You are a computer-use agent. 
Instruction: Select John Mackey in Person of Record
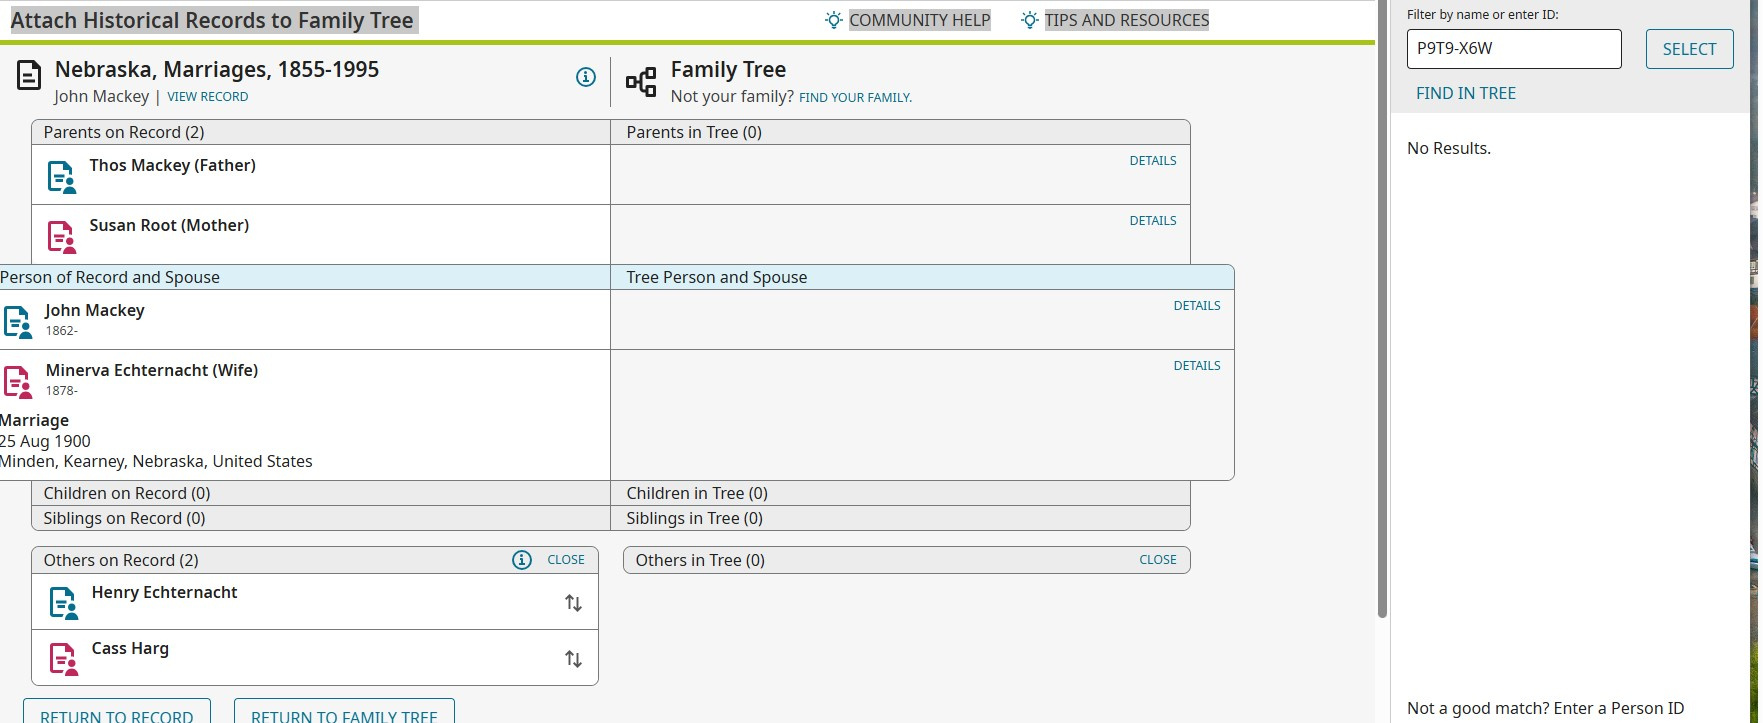(x=95, y=310)
